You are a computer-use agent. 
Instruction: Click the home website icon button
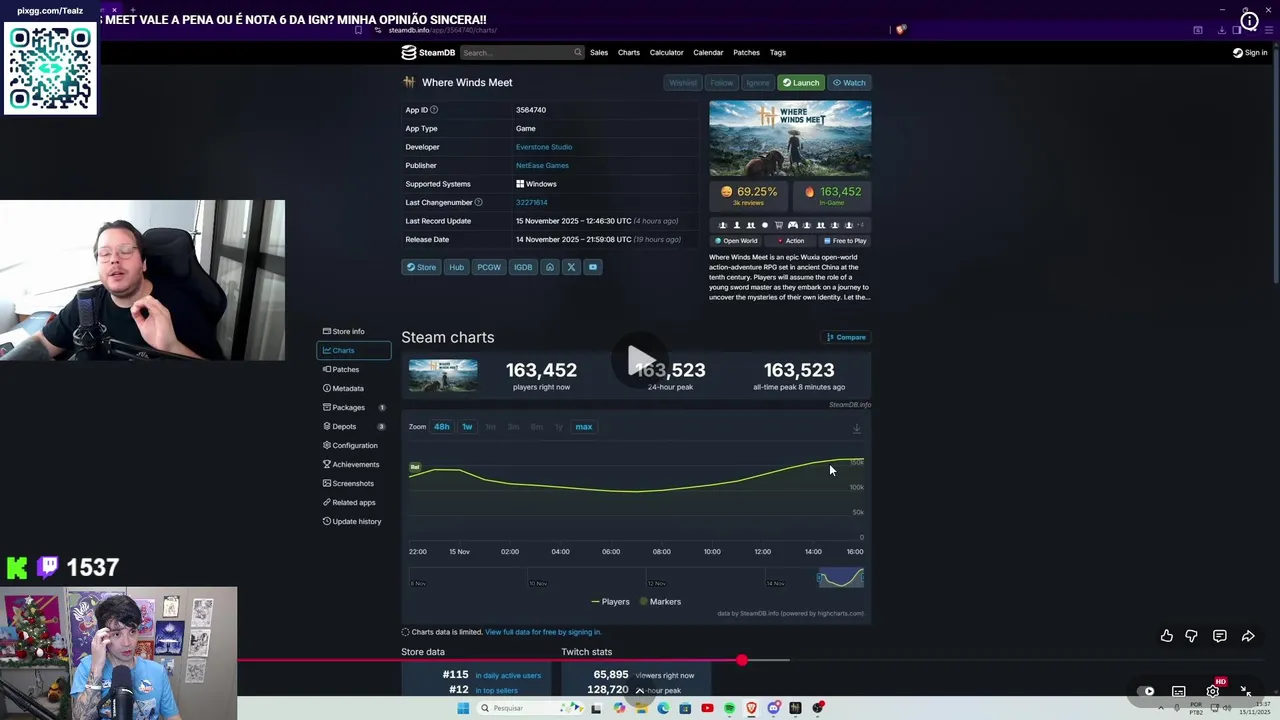pos(549,267)
